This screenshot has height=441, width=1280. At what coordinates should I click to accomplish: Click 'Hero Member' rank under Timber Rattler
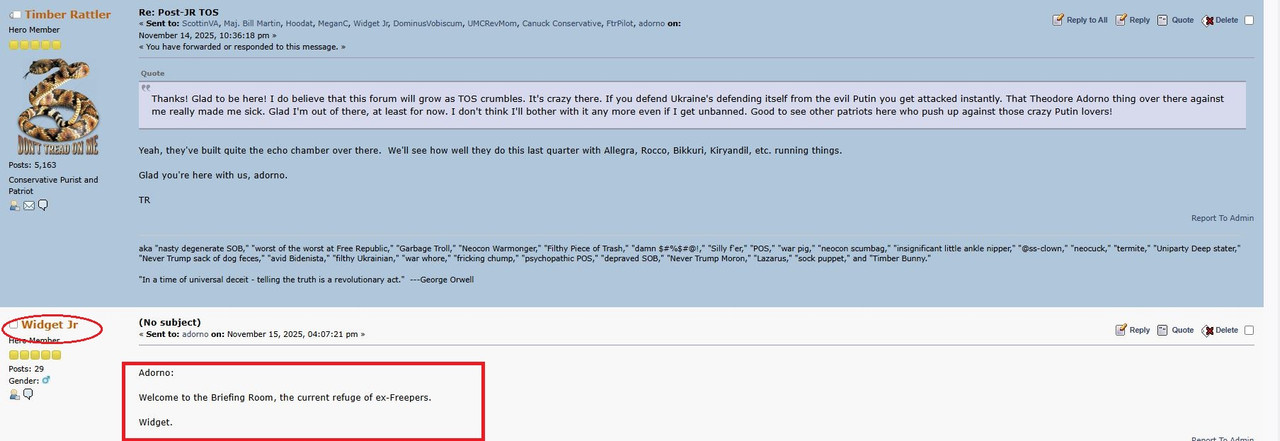[x=32, y=31]
